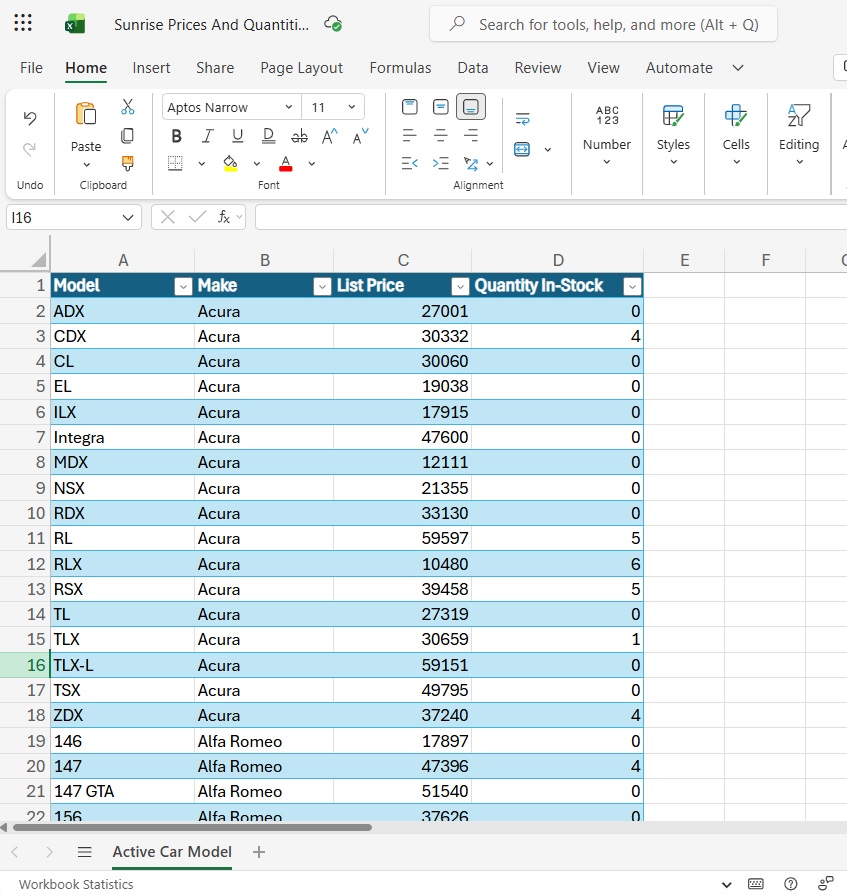The image size is (847, 894).
Task: Switch to the Page Layout tab
Action: click(x=301, y=68)
